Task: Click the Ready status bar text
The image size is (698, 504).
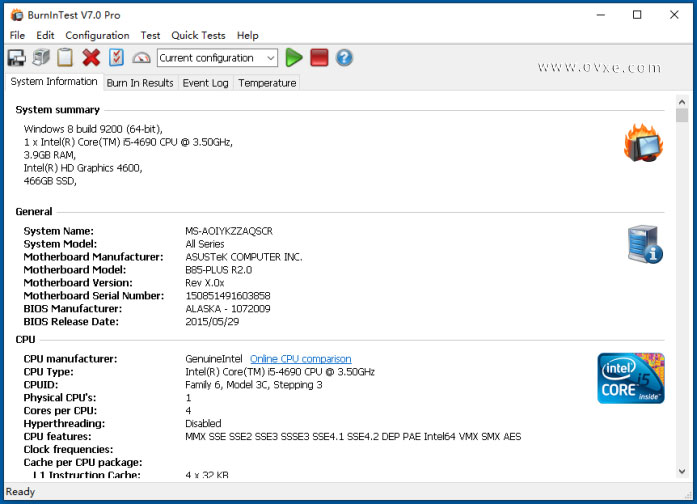Action: 20,492
